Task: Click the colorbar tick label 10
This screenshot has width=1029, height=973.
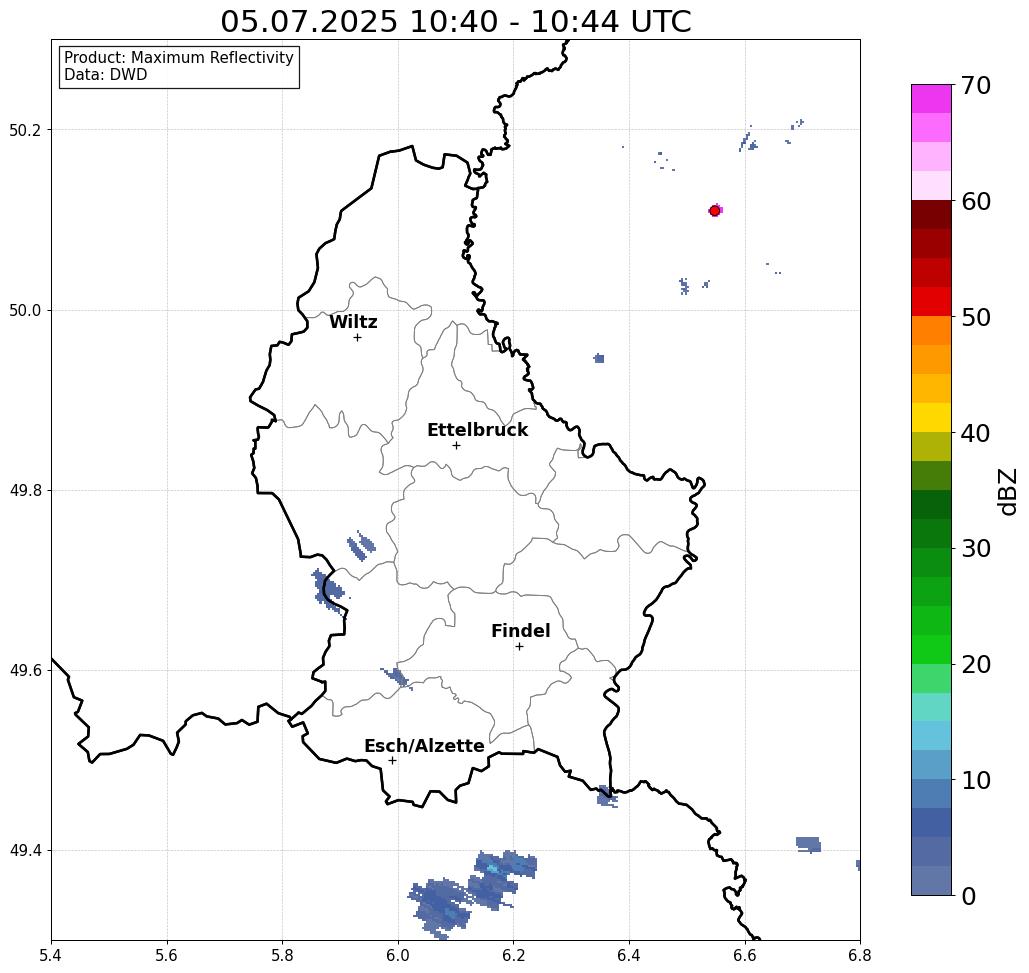Action: click(976, 780)
